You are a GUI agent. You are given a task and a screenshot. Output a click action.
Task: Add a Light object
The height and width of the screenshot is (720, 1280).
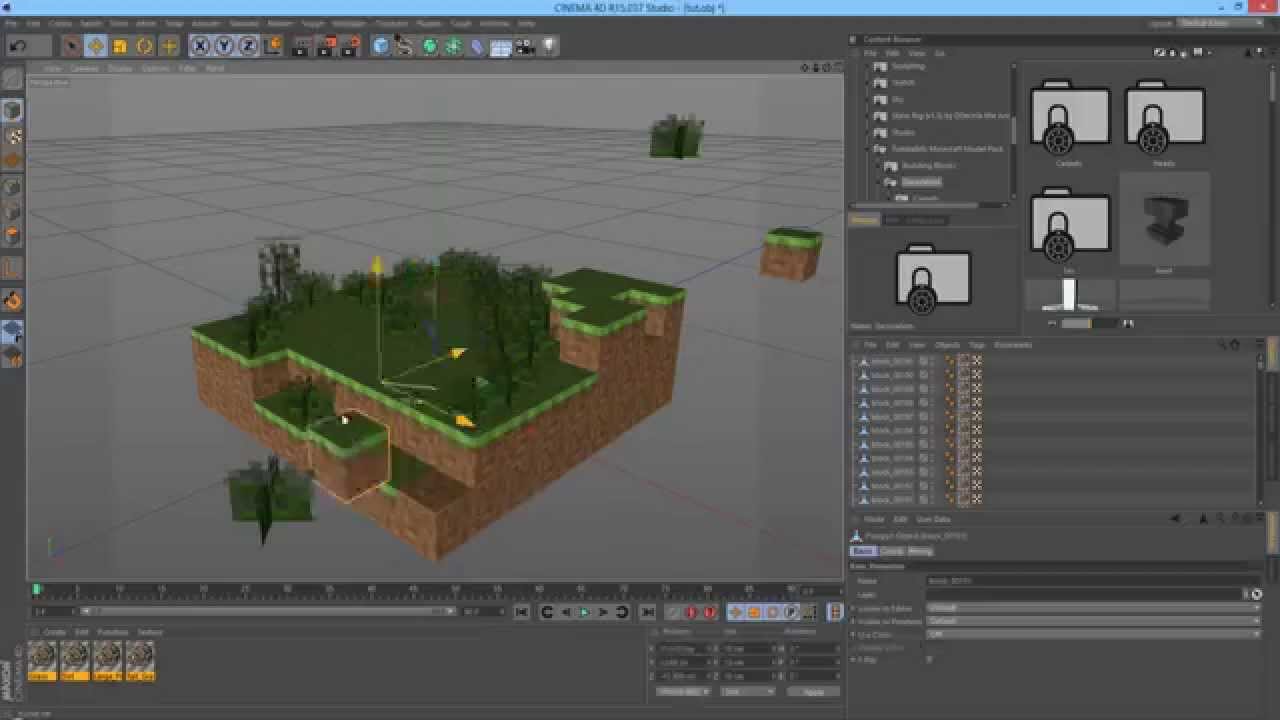coord(549,46)
